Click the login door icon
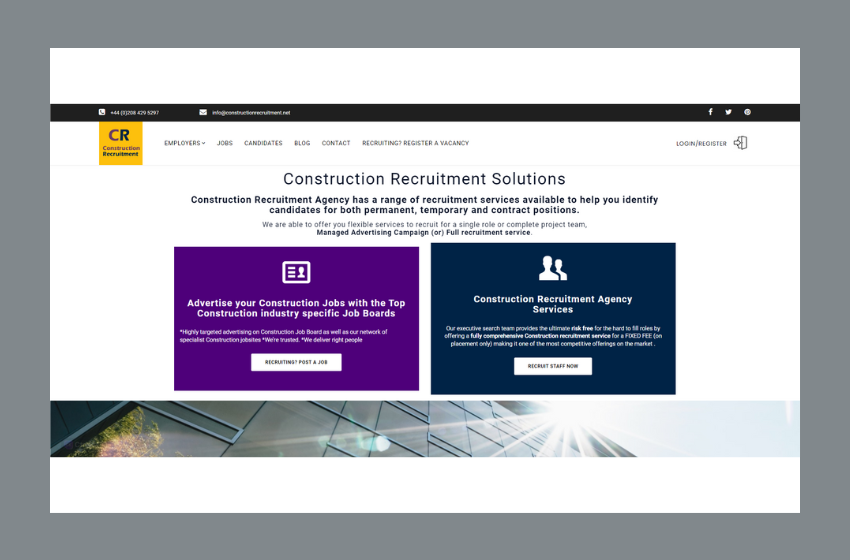This screenshot has width=850, height=560. [740, 143]
